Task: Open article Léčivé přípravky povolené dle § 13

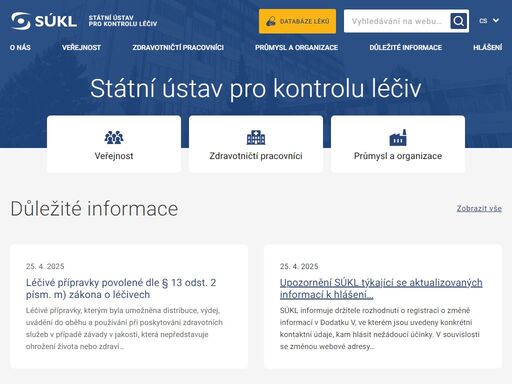Action: [121, 288]
